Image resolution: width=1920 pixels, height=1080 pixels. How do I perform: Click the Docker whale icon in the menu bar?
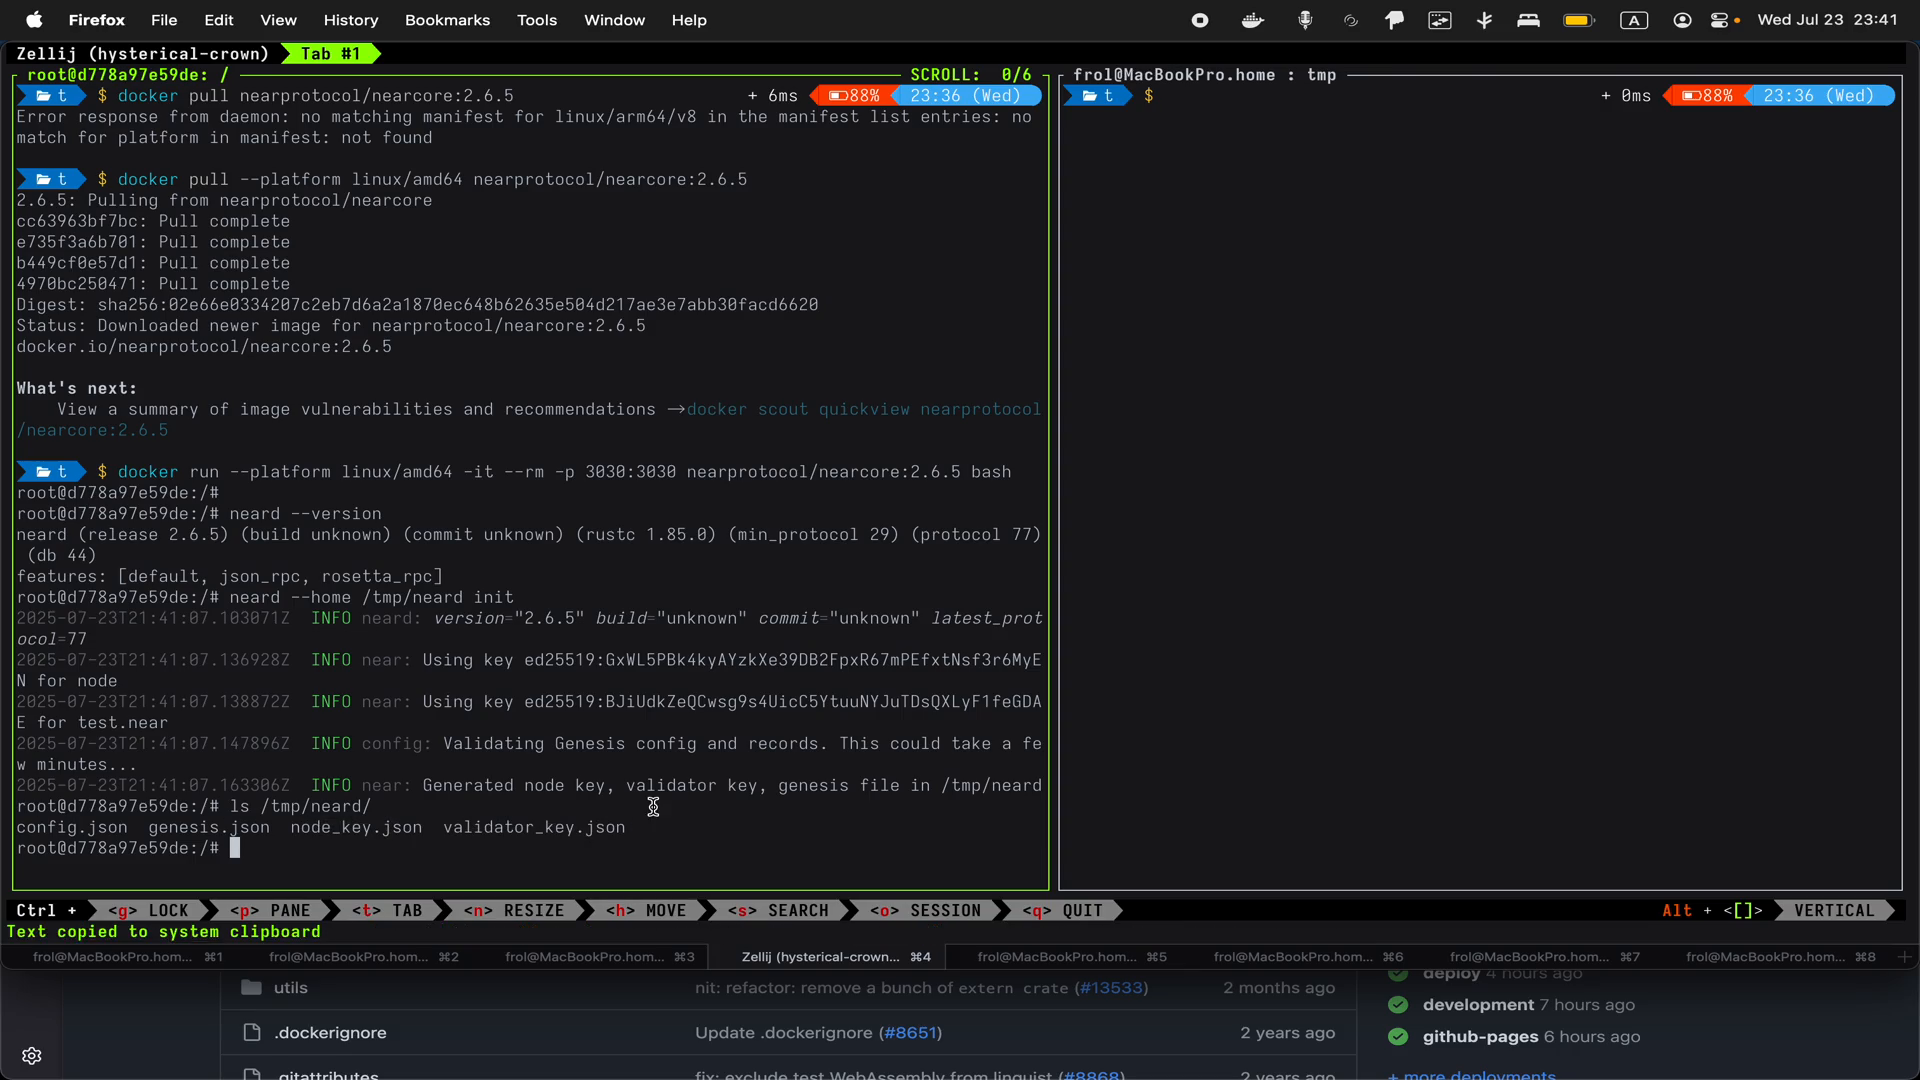coord(1252,20)
